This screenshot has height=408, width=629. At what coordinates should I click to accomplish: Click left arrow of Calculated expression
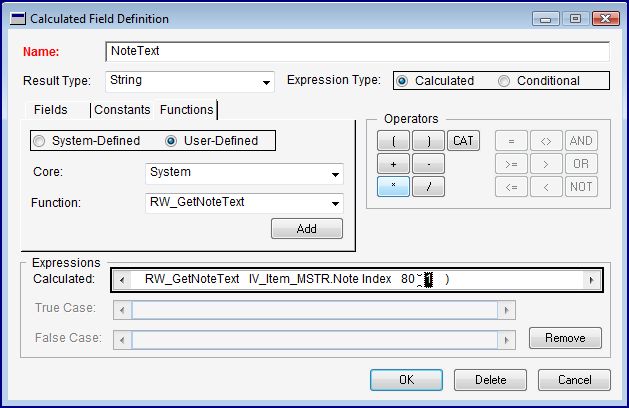pyautogui.click(x=122, y=280)
